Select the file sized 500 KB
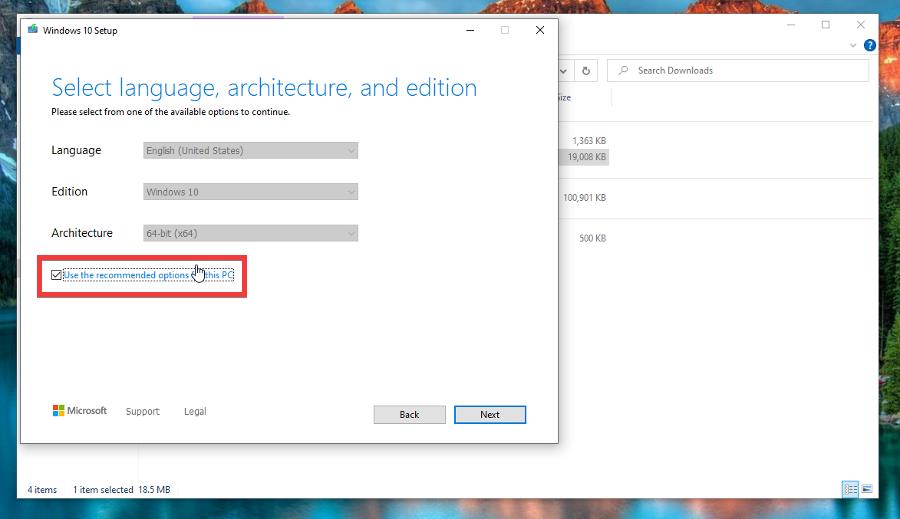Screen dimensions: 900x519 point(592,238)
